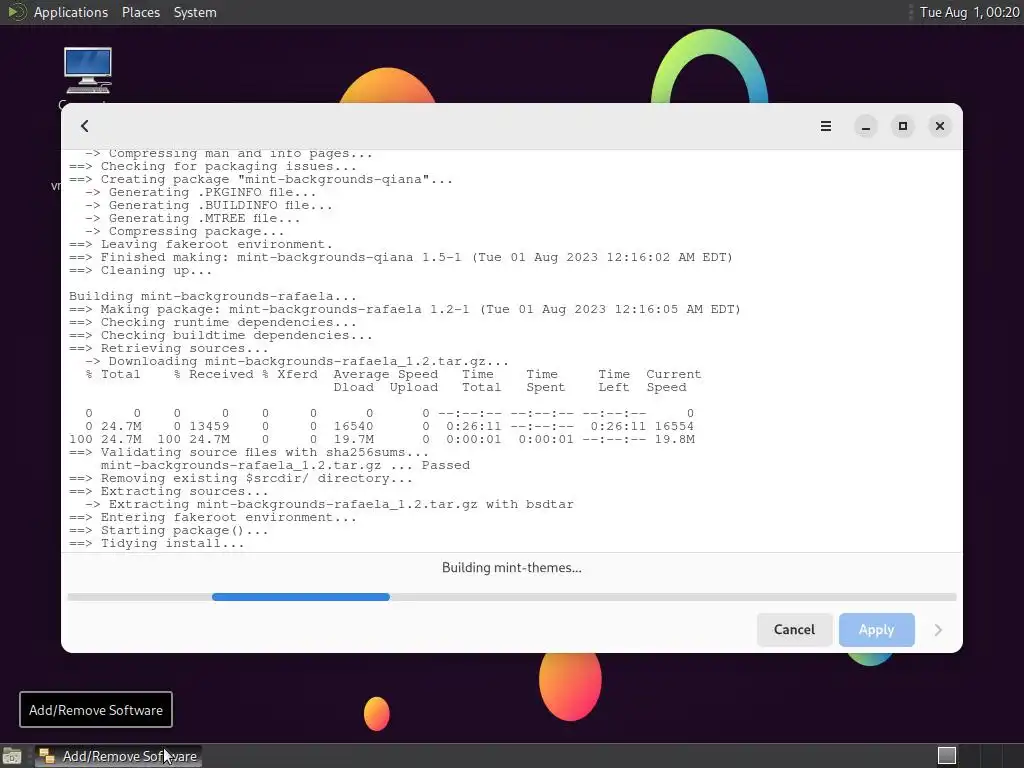Click the show desktop icon in the bottom panel
This screenshot has height=768, width=1024.
(x=12, y=756)
